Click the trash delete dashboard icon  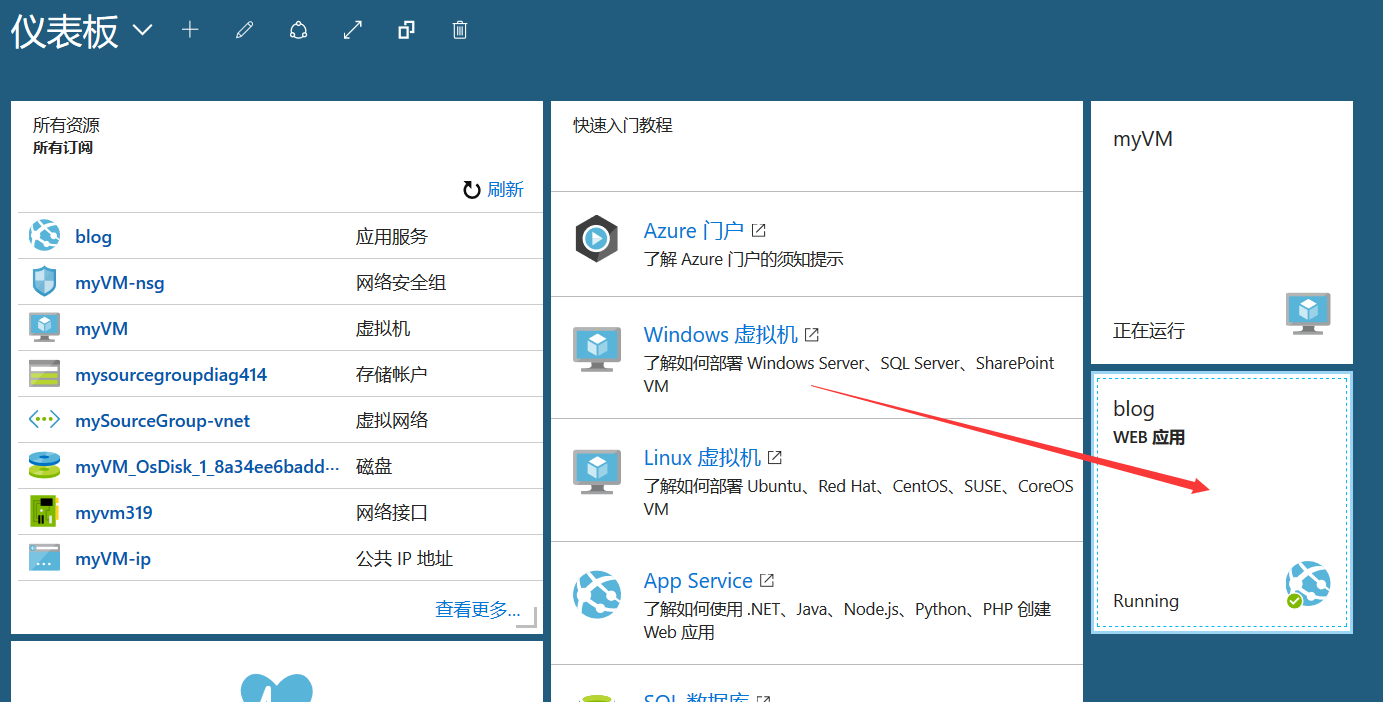(x=460, y=30)
